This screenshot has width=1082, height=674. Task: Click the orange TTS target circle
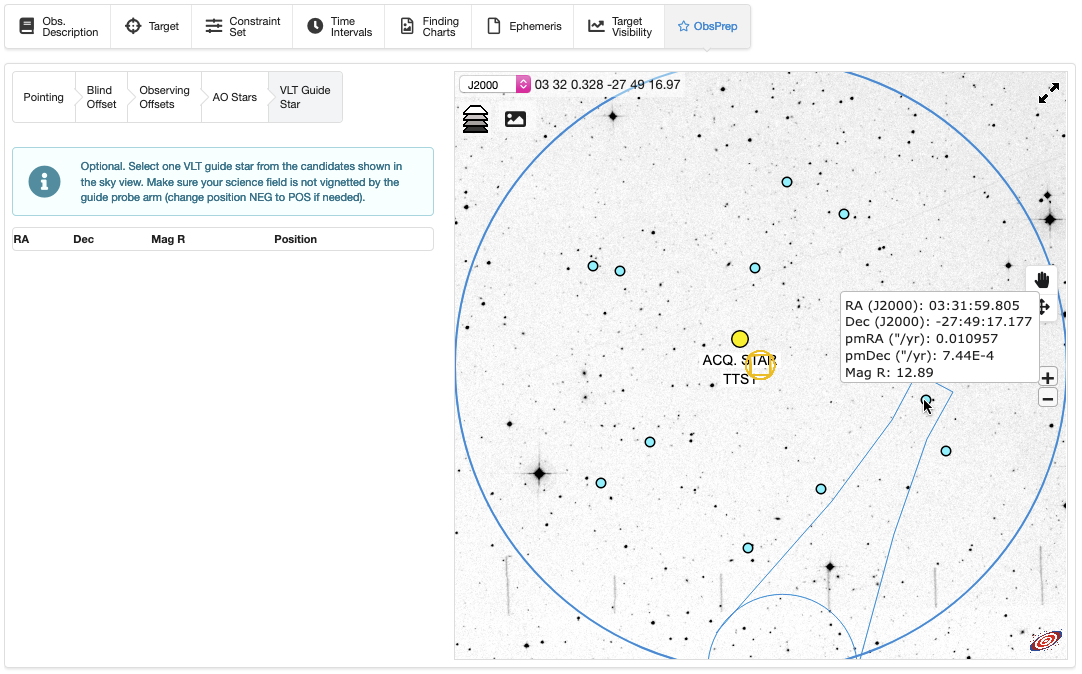click(760, 364)
